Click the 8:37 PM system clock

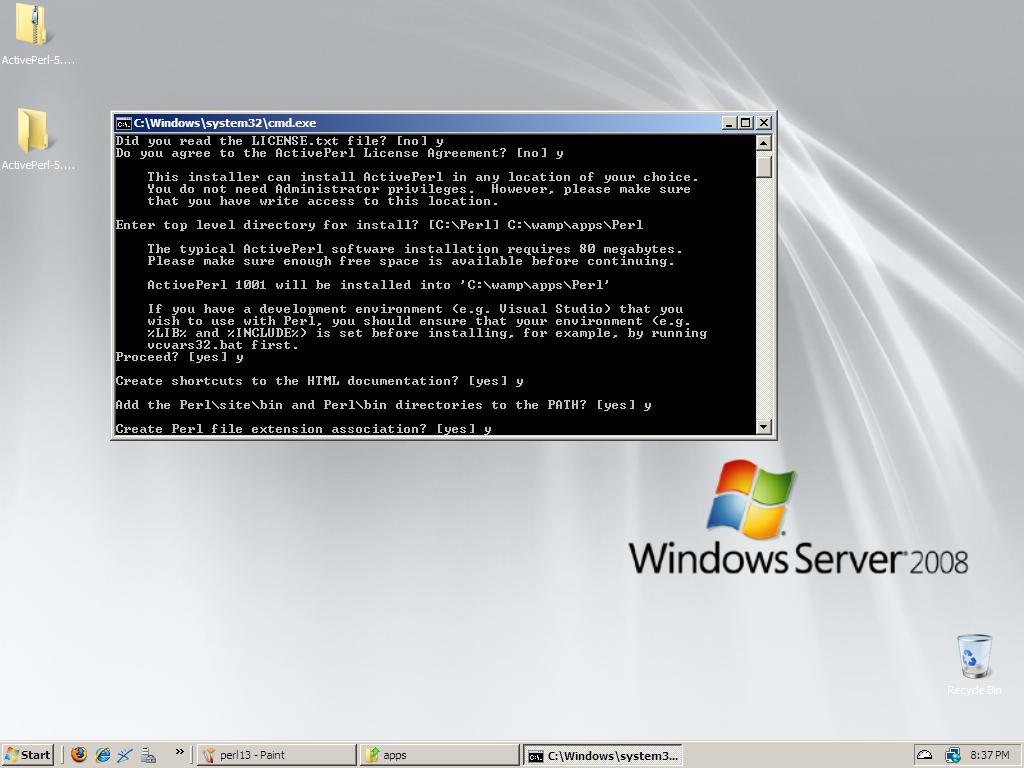pyautogui.click(x=989, y=755)
